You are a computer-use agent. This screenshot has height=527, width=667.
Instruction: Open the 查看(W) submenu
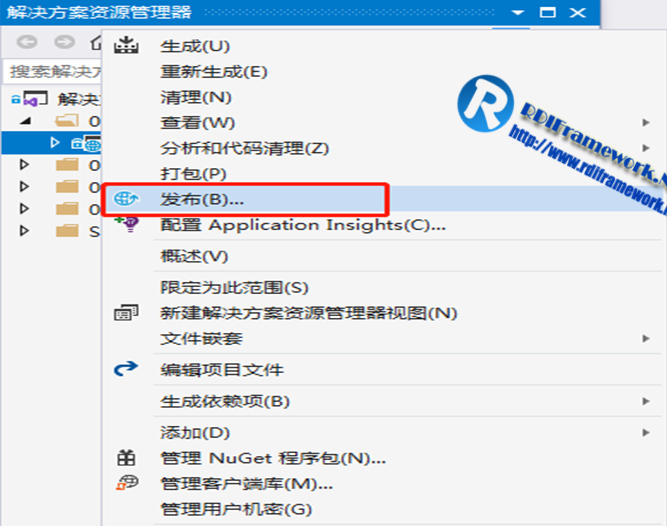[197, 122]
